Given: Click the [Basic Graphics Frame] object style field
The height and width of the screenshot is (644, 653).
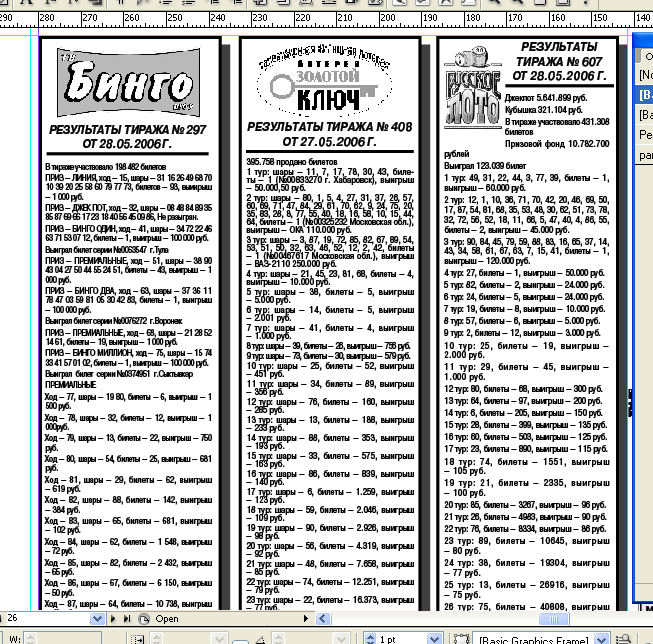Looking at the screenshot, I should pyautogui.click(x=533, y=639).
